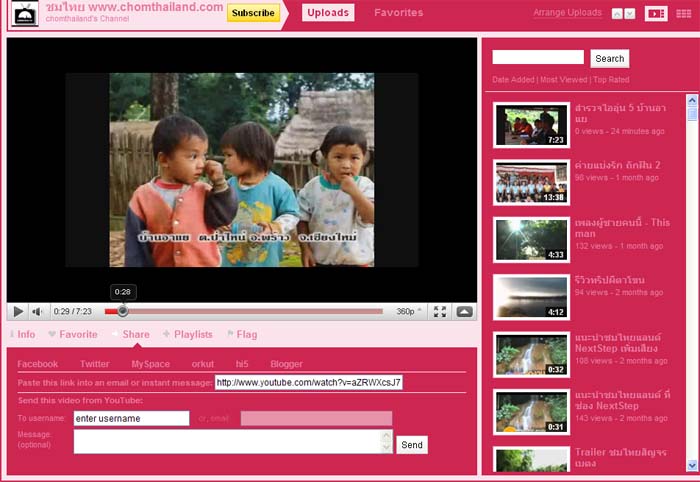The width and height of the screenshot is (700, 482).
Task: Enter fullscreen mode using the expand icon
Action: pos(440,312)
